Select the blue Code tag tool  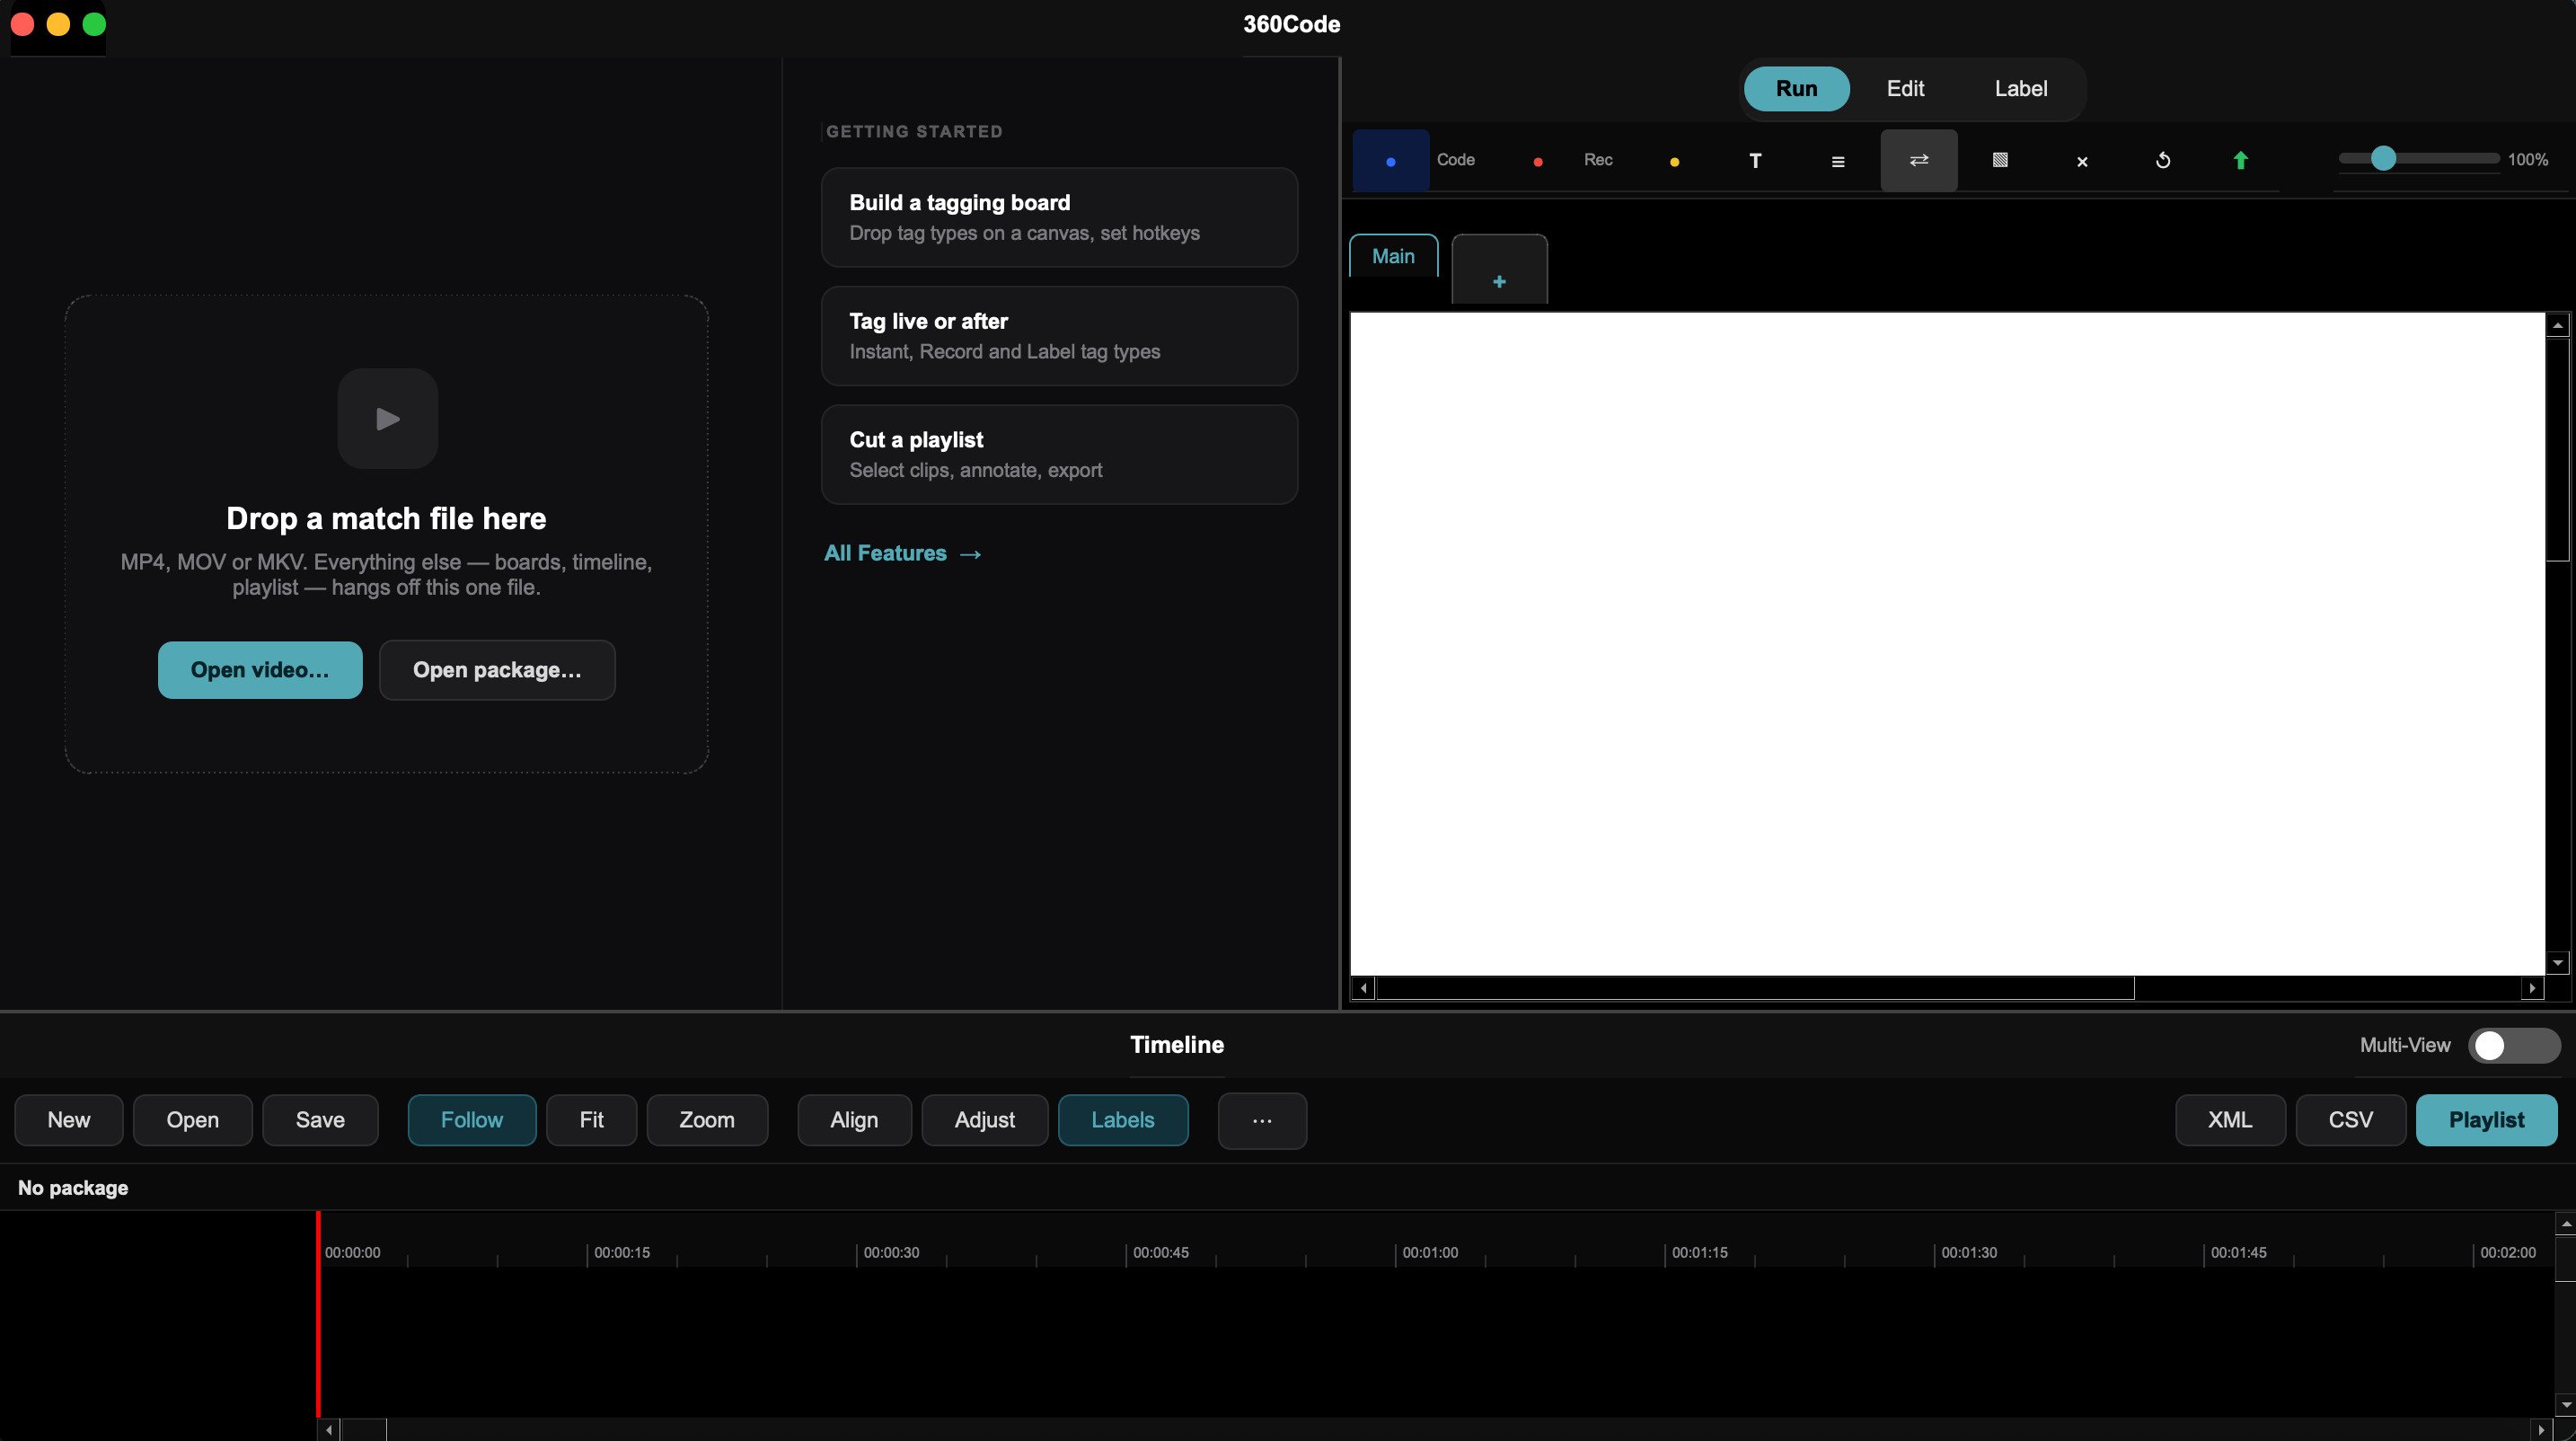click(1391, 160)
